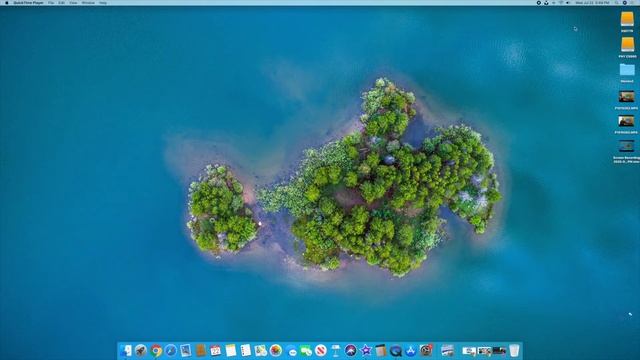Launch Launchpad rocket icon in Dock

[141, 351]
